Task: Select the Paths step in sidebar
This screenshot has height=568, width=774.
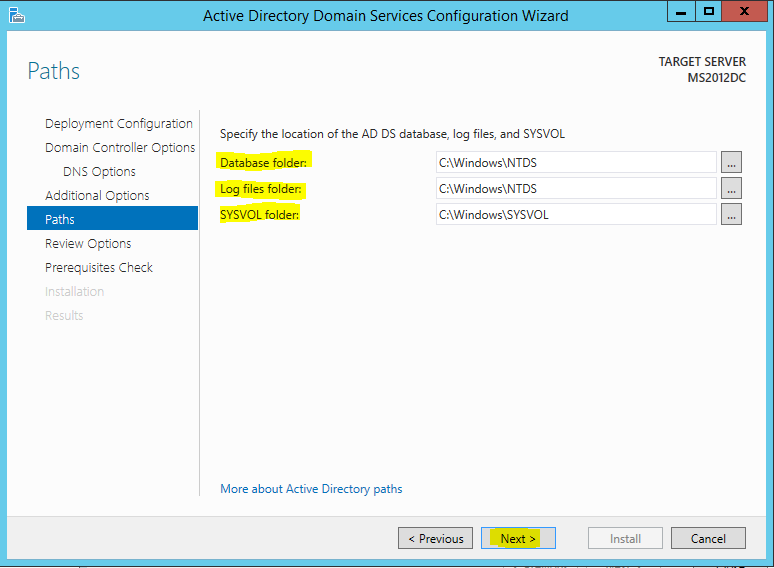Action: coord(113,218)
